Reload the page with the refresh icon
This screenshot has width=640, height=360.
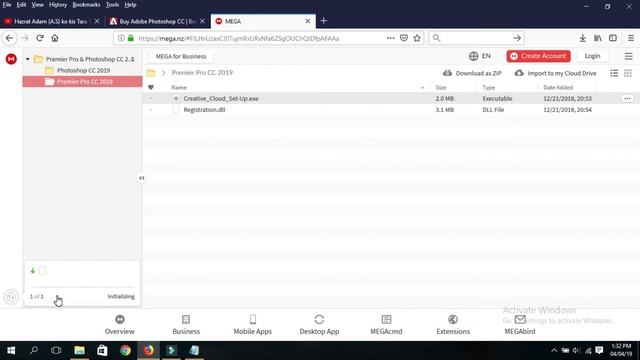point(40,38)
